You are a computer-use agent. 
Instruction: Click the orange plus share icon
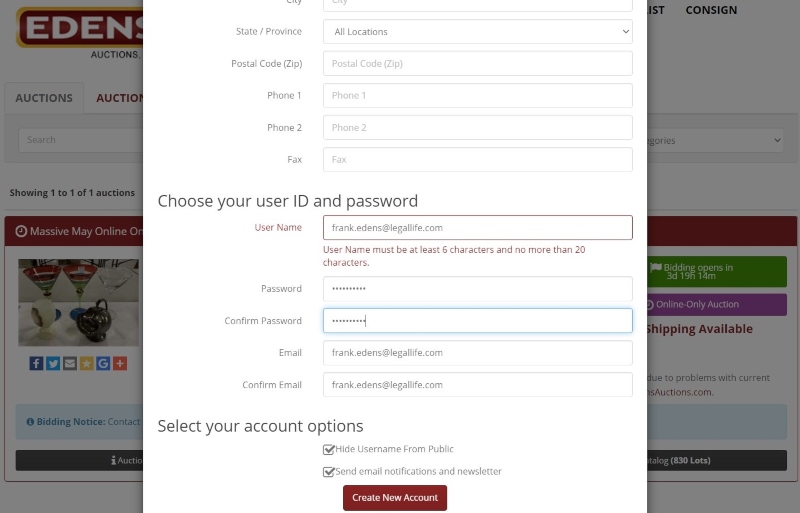tap(120, 363)
